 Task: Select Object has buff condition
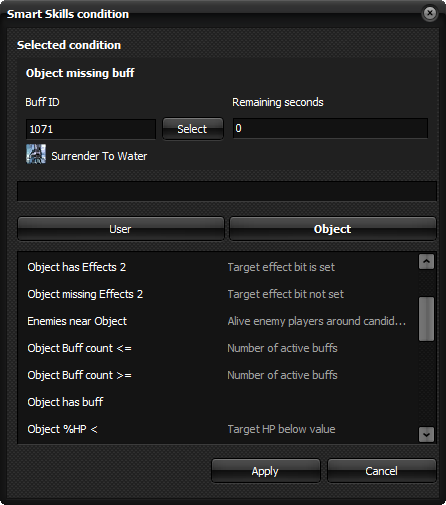coord(218,402)
